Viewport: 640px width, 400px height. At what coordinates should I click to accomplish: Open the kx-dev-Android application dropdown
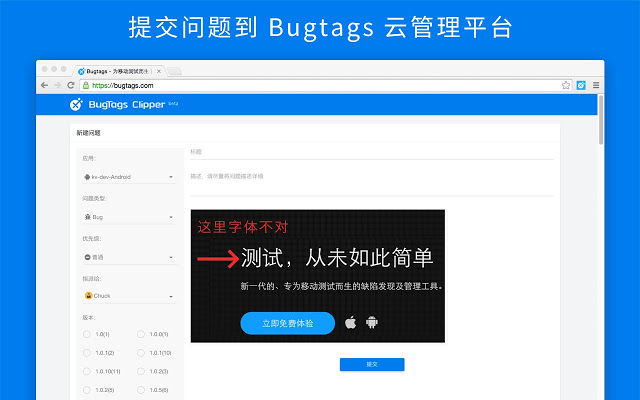(x=129, y=177)
